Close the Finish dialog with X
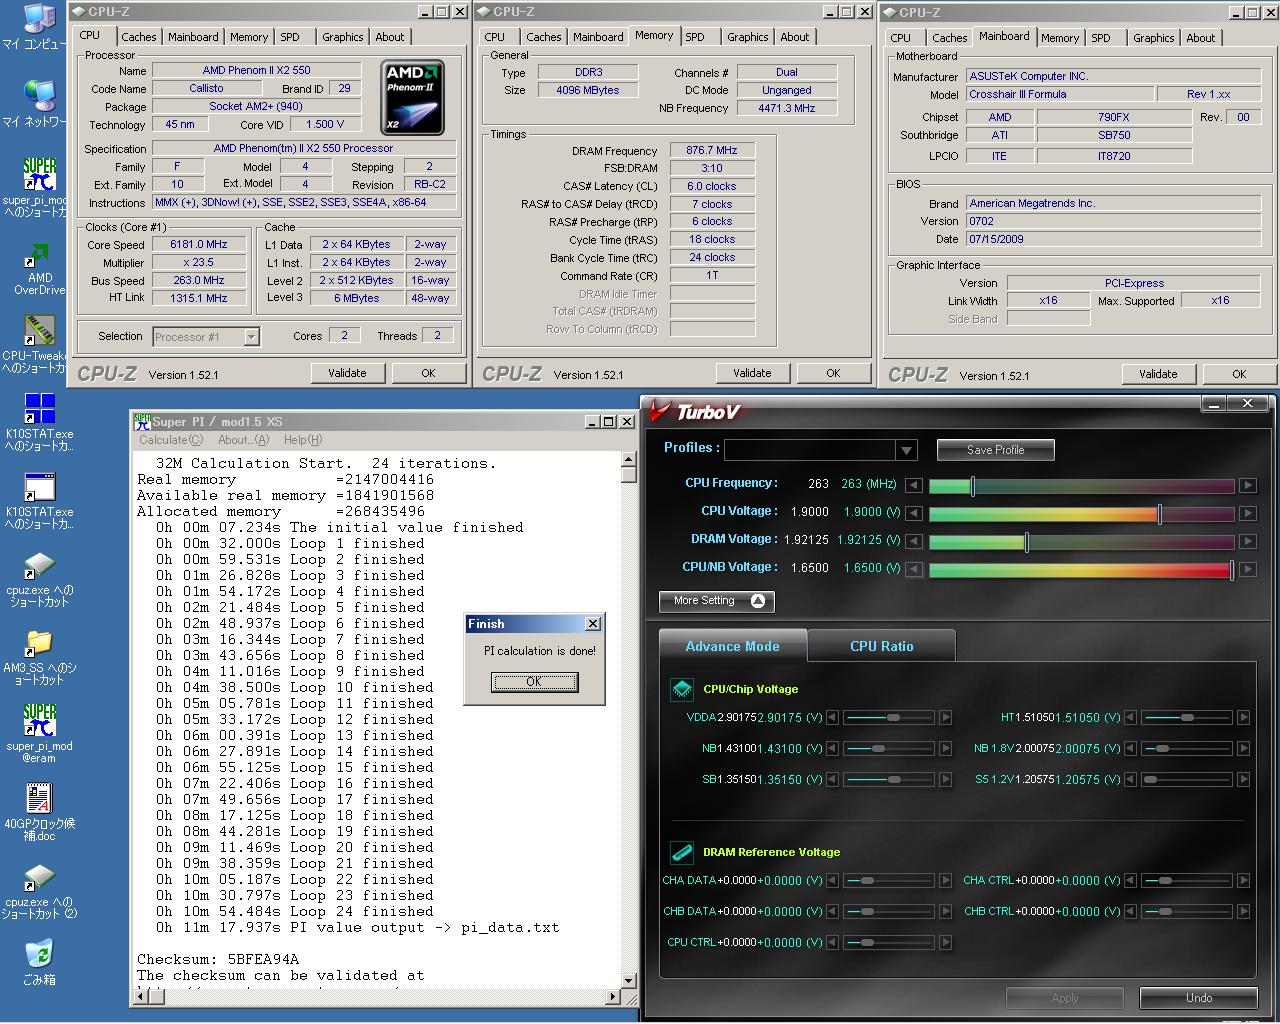The height and width of the screenshot is (1024, 1280). tap(592, 624)
